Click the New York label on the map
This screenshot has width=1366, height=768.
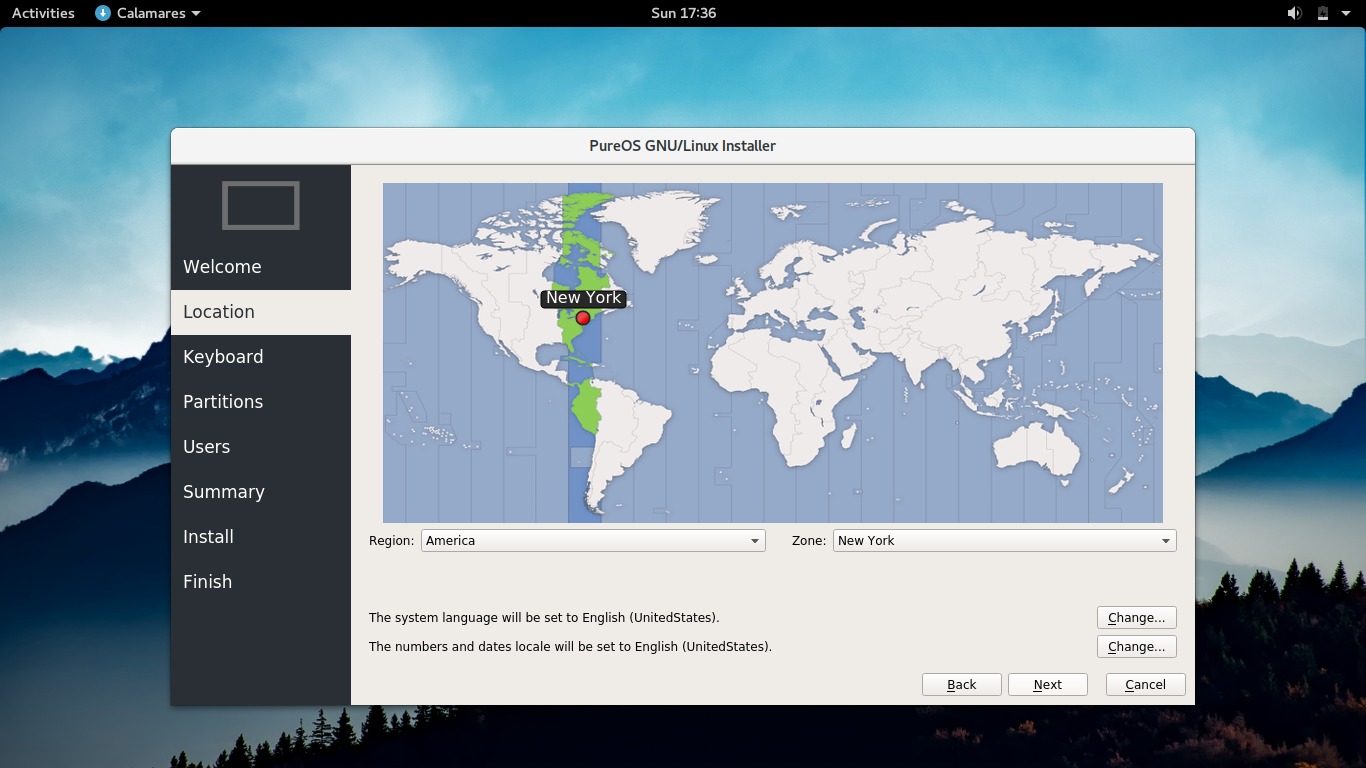(x=583, y=297)
